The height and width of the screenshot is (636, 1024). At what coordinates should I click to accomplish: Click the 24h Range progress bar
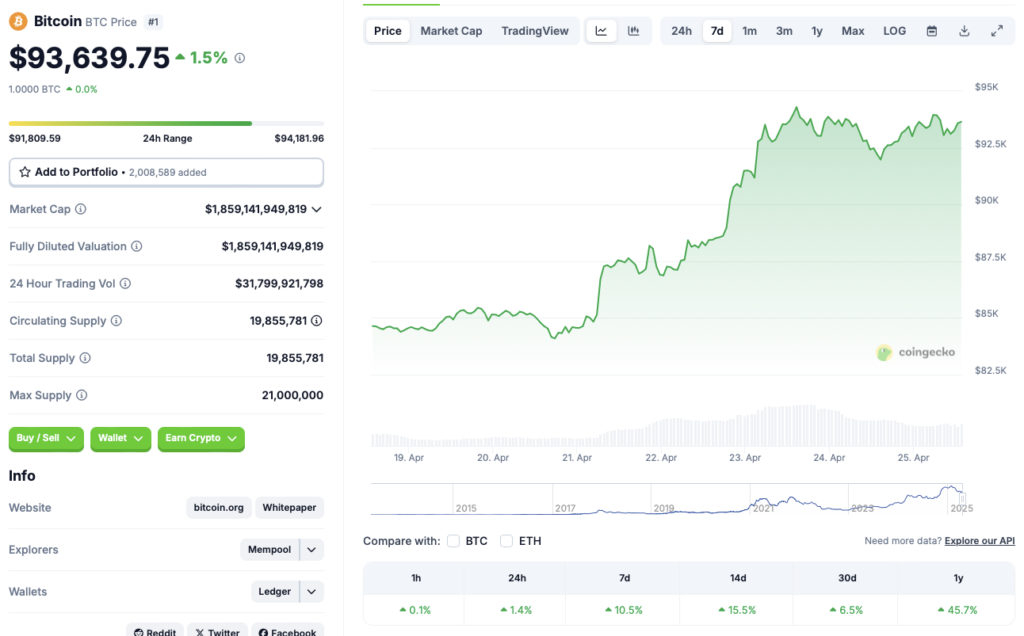[166, 123]
